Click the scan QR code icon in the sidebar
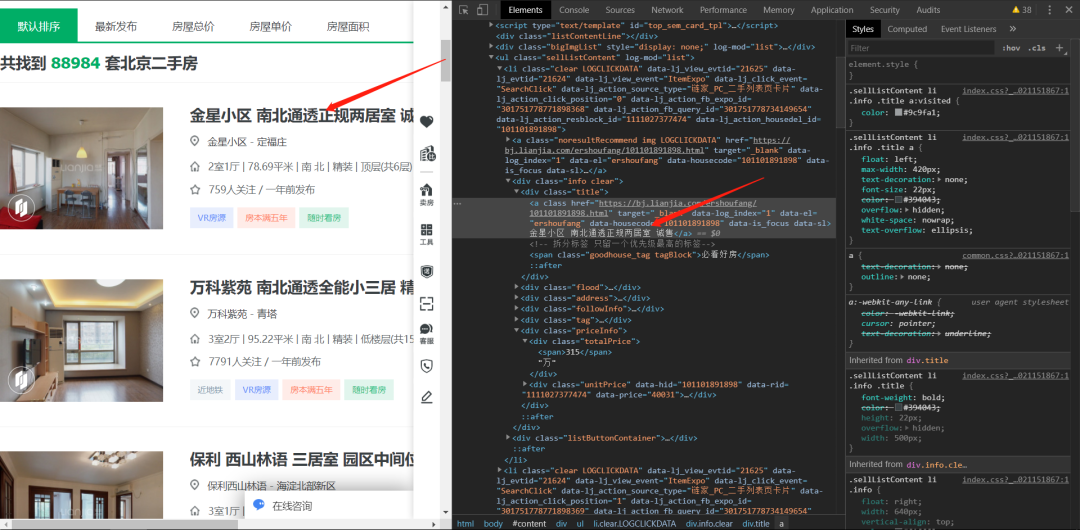 [x=426, y=303]
